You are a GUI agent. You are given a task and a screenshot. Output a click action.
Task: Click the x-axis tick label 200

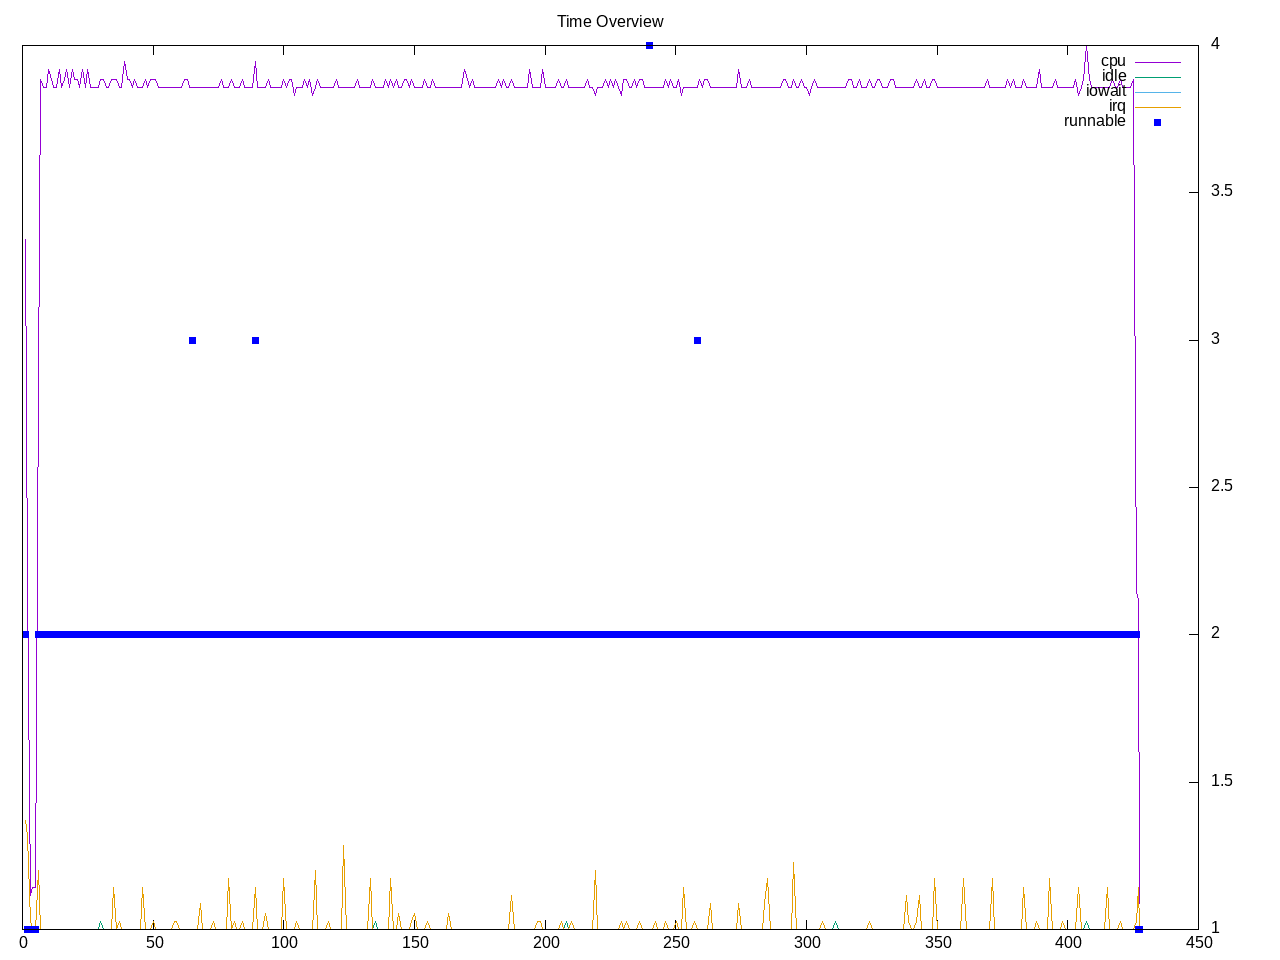(x=546, y=943)
